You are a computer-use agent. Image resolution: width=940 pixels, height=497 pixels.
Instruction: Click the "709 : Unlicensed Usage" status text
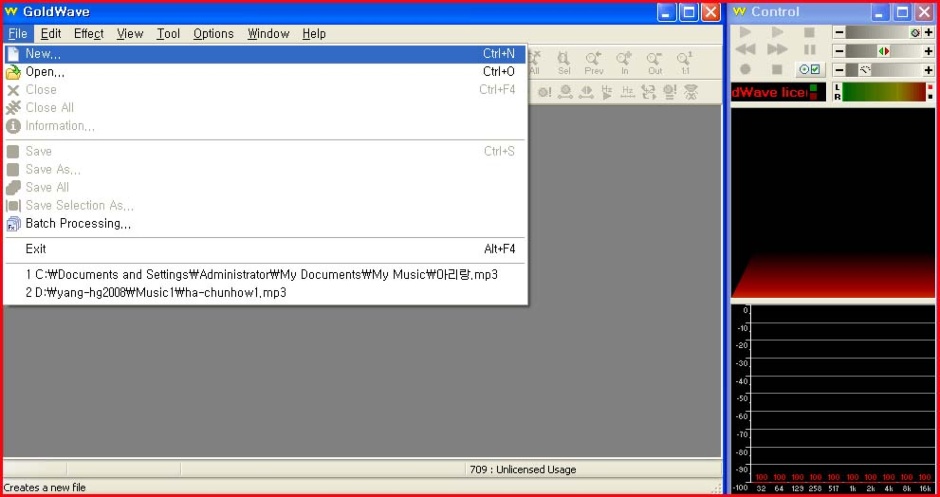pyautogui.click(x=523, y=469)
